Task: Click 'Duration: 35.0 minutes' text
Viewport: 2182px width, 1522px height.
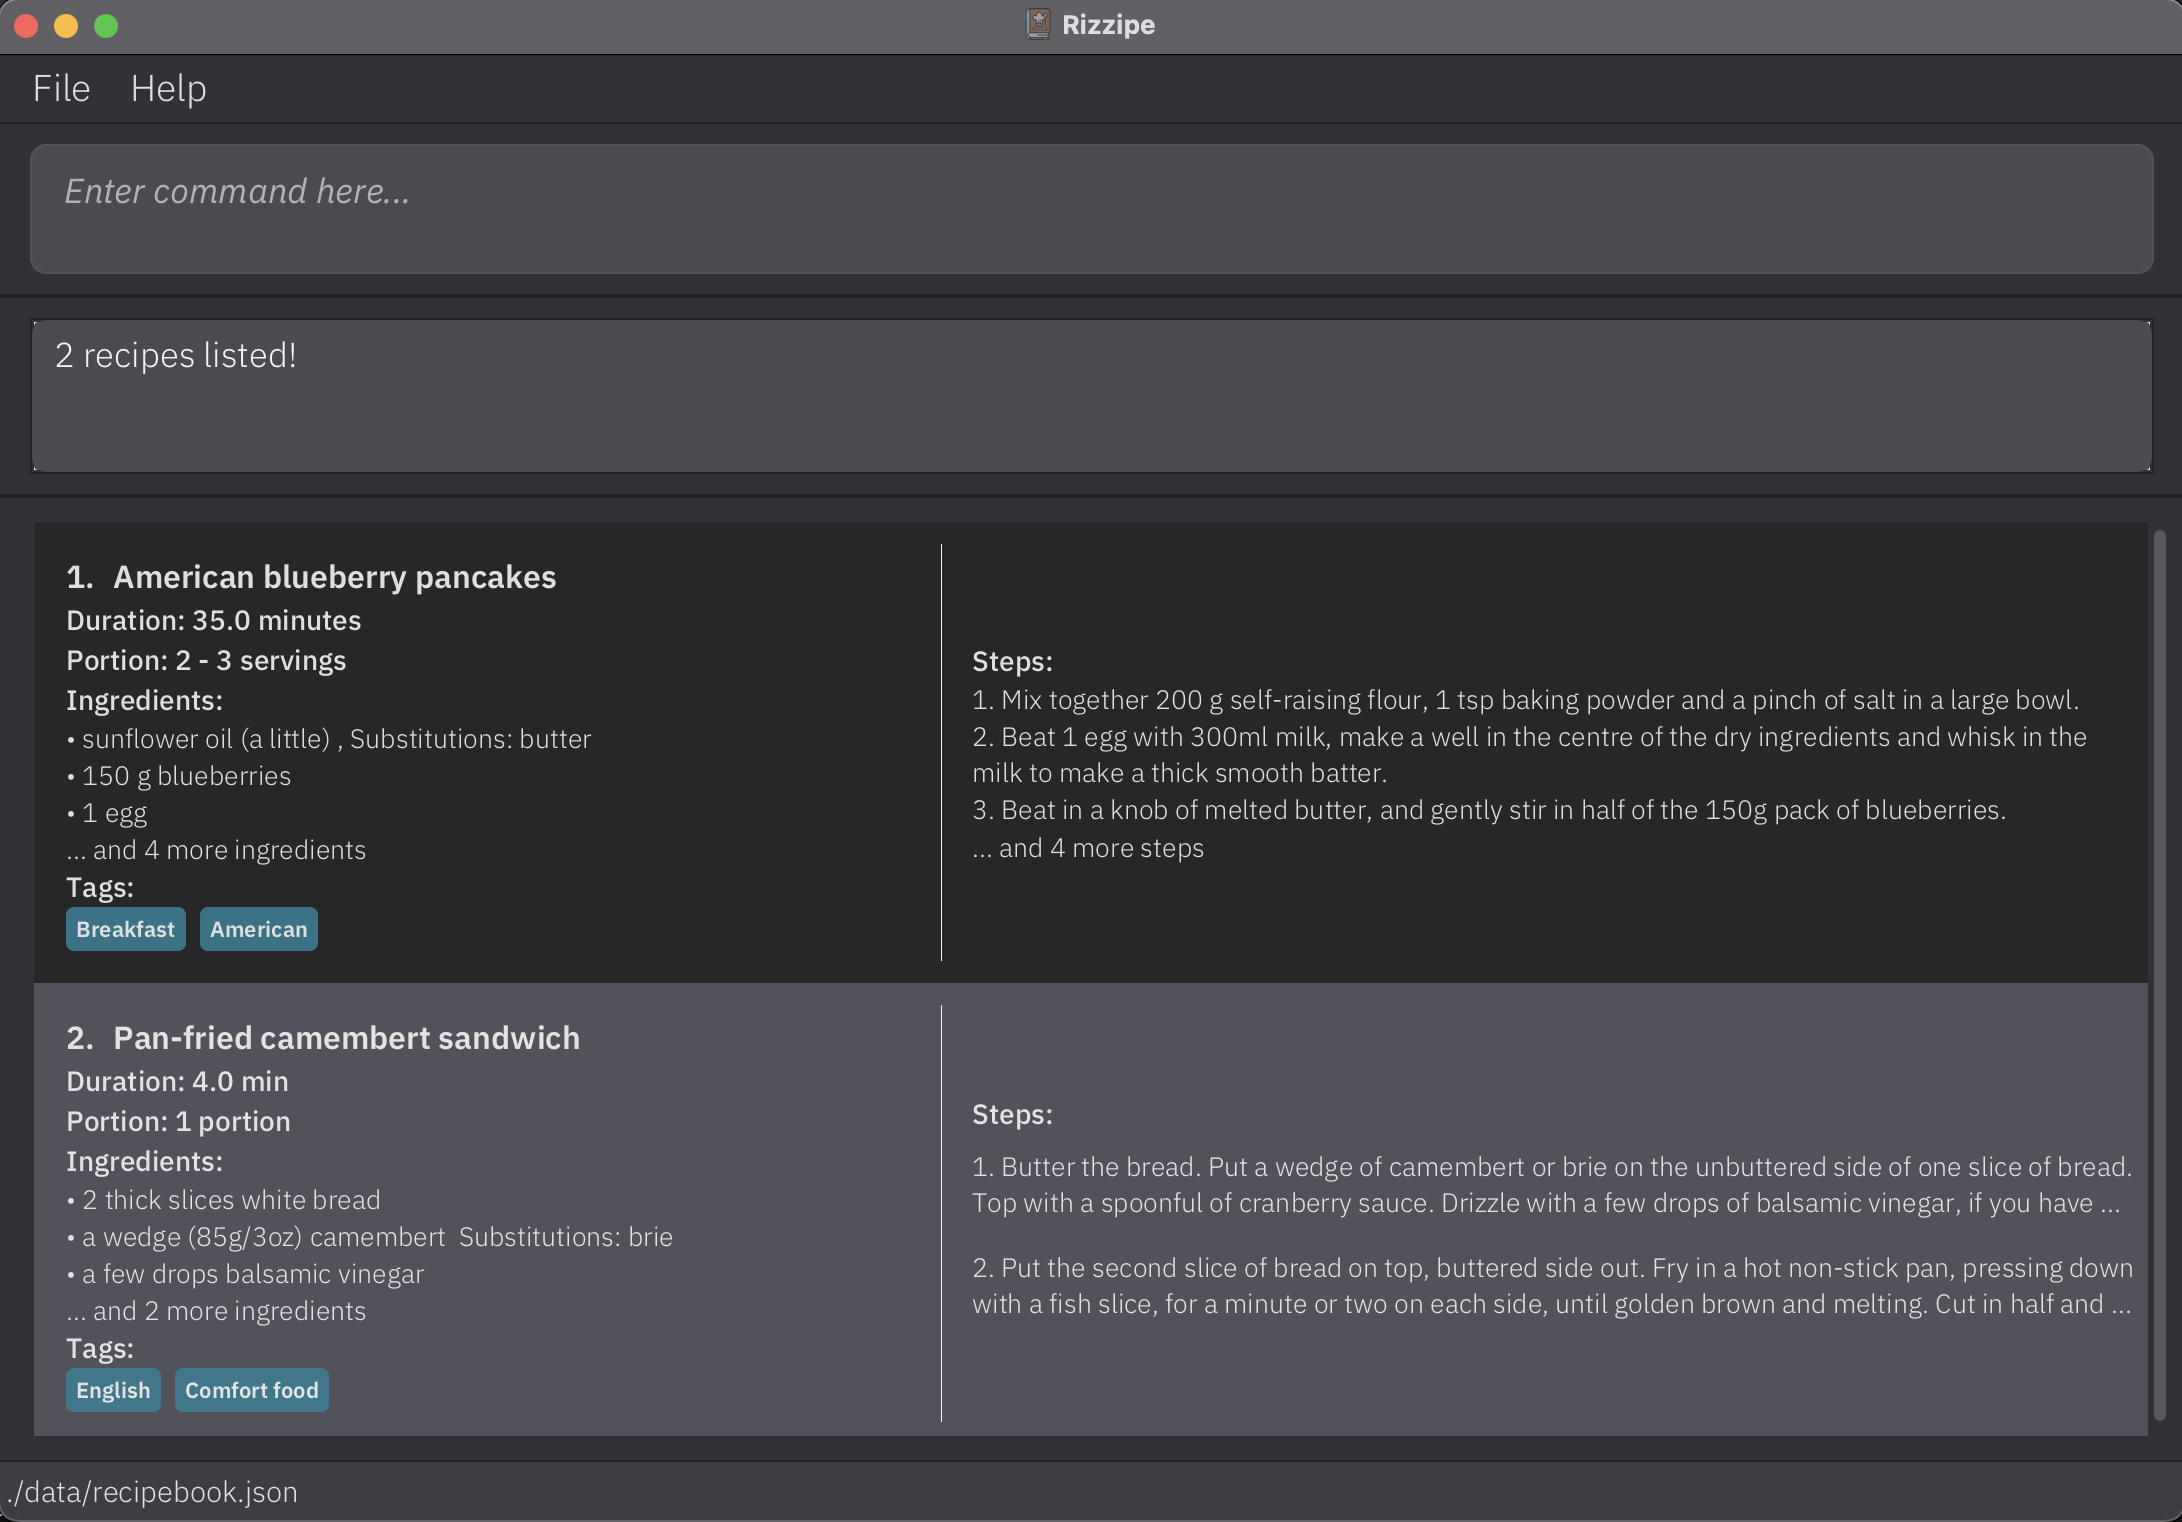Action: tap(214, 620)
